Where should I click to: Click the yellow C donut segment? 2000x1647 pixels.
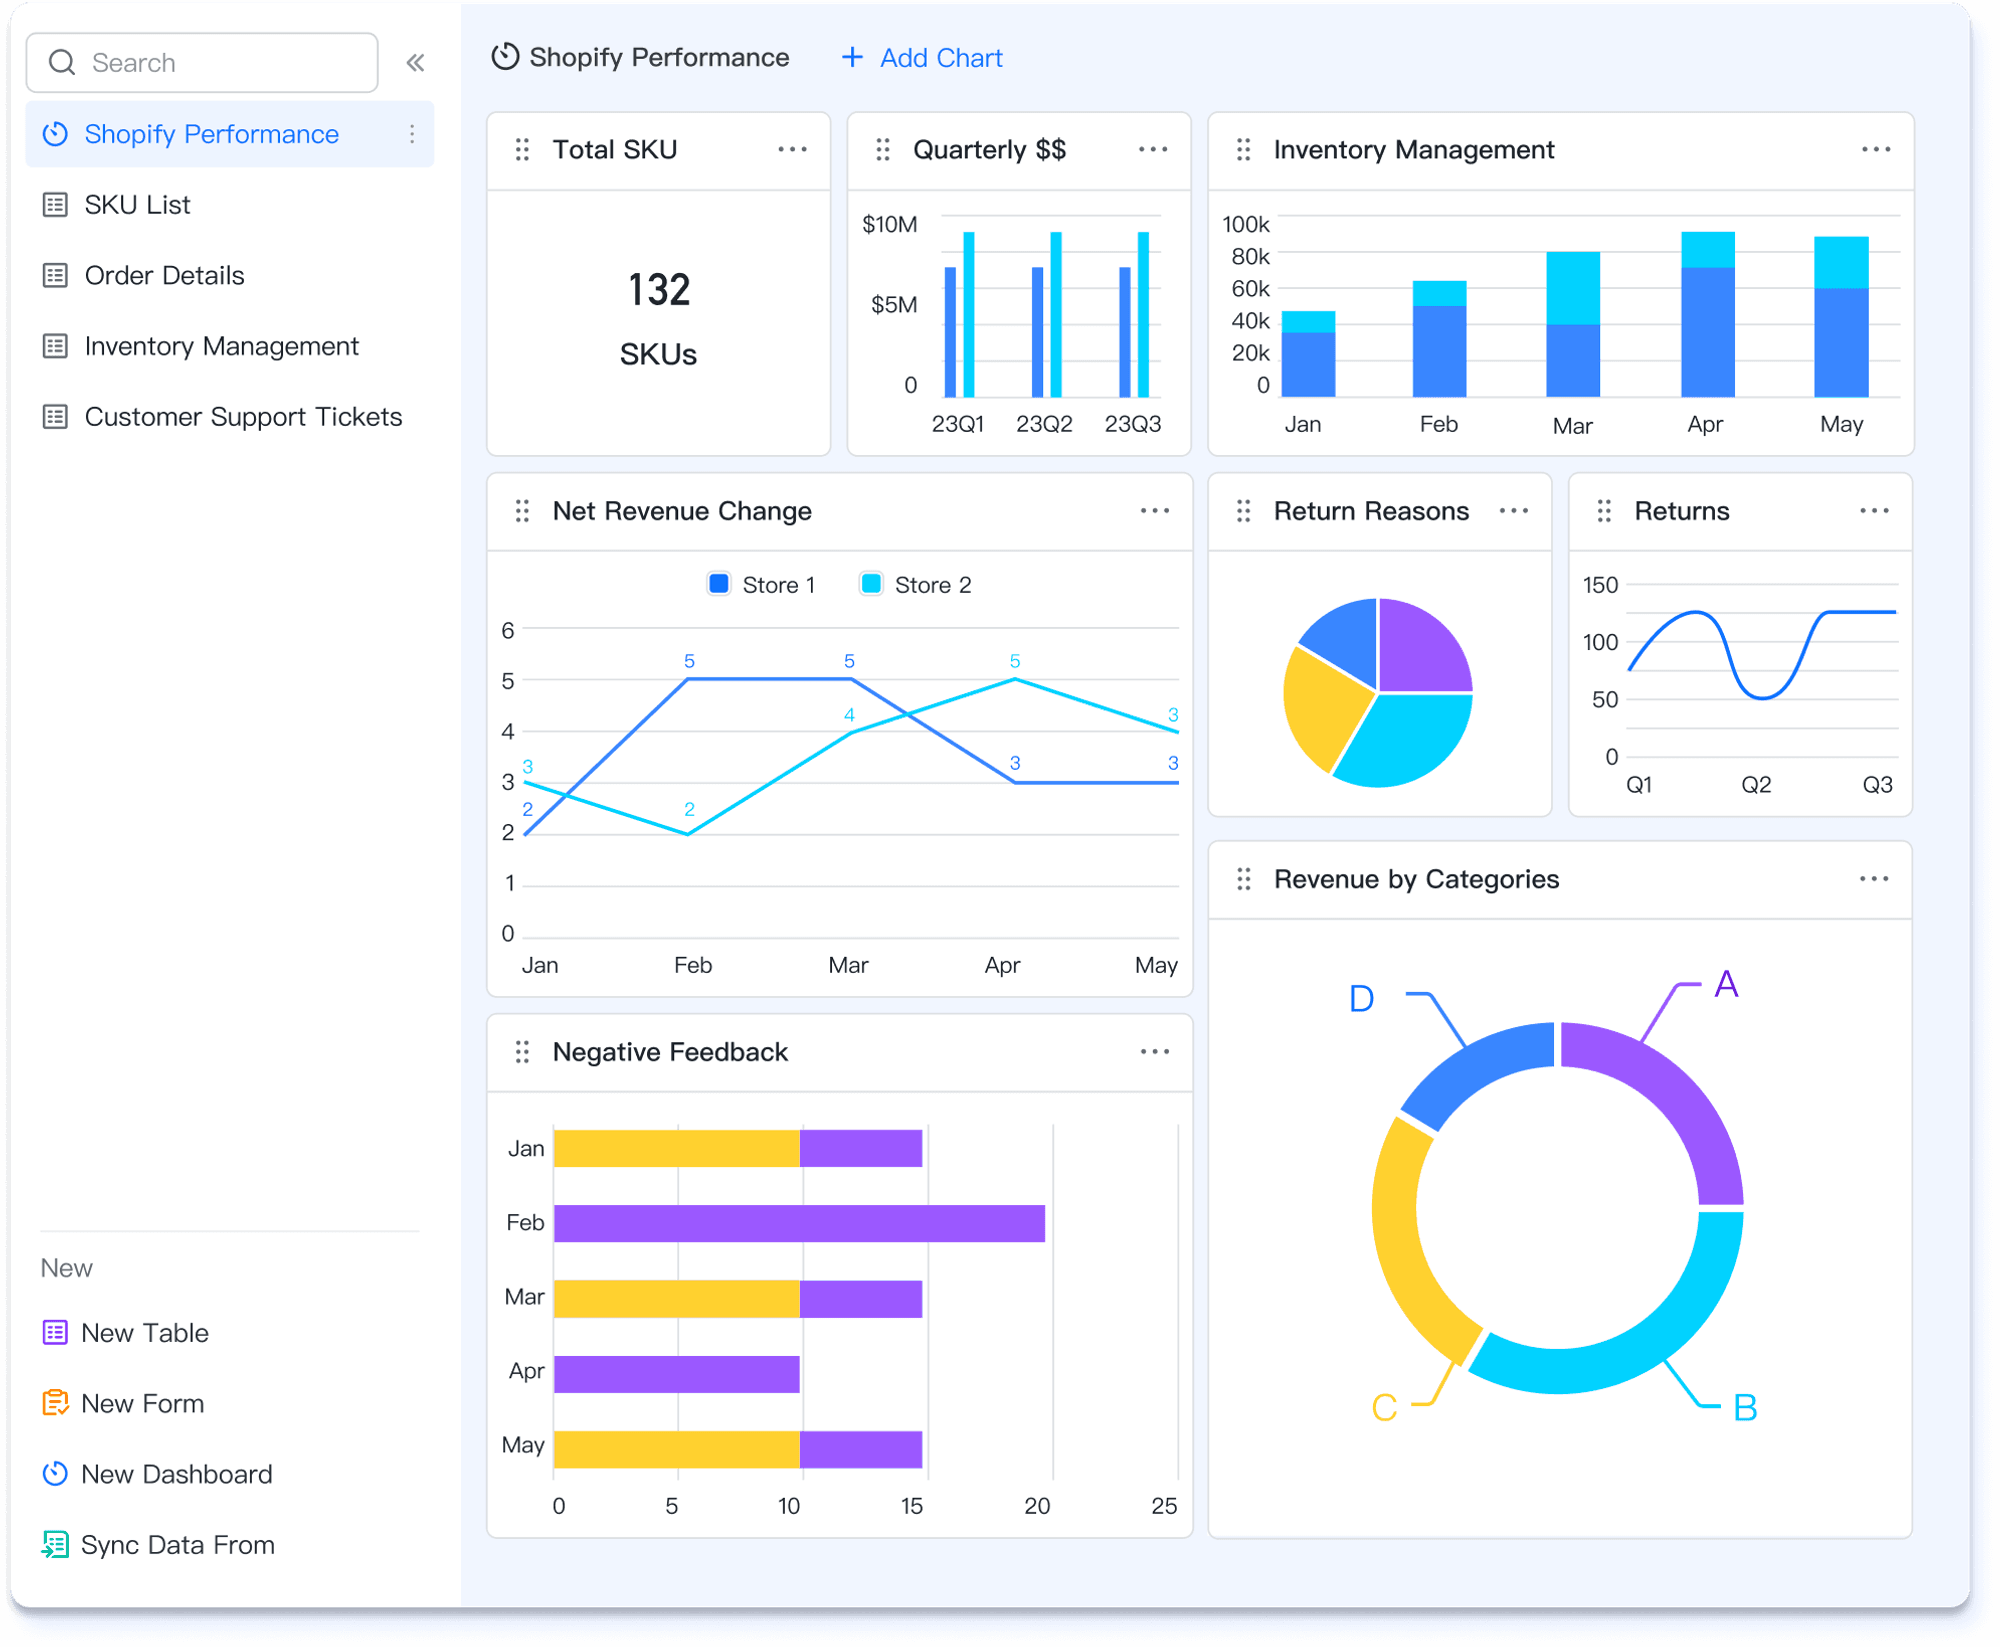pos(1404,1250)
